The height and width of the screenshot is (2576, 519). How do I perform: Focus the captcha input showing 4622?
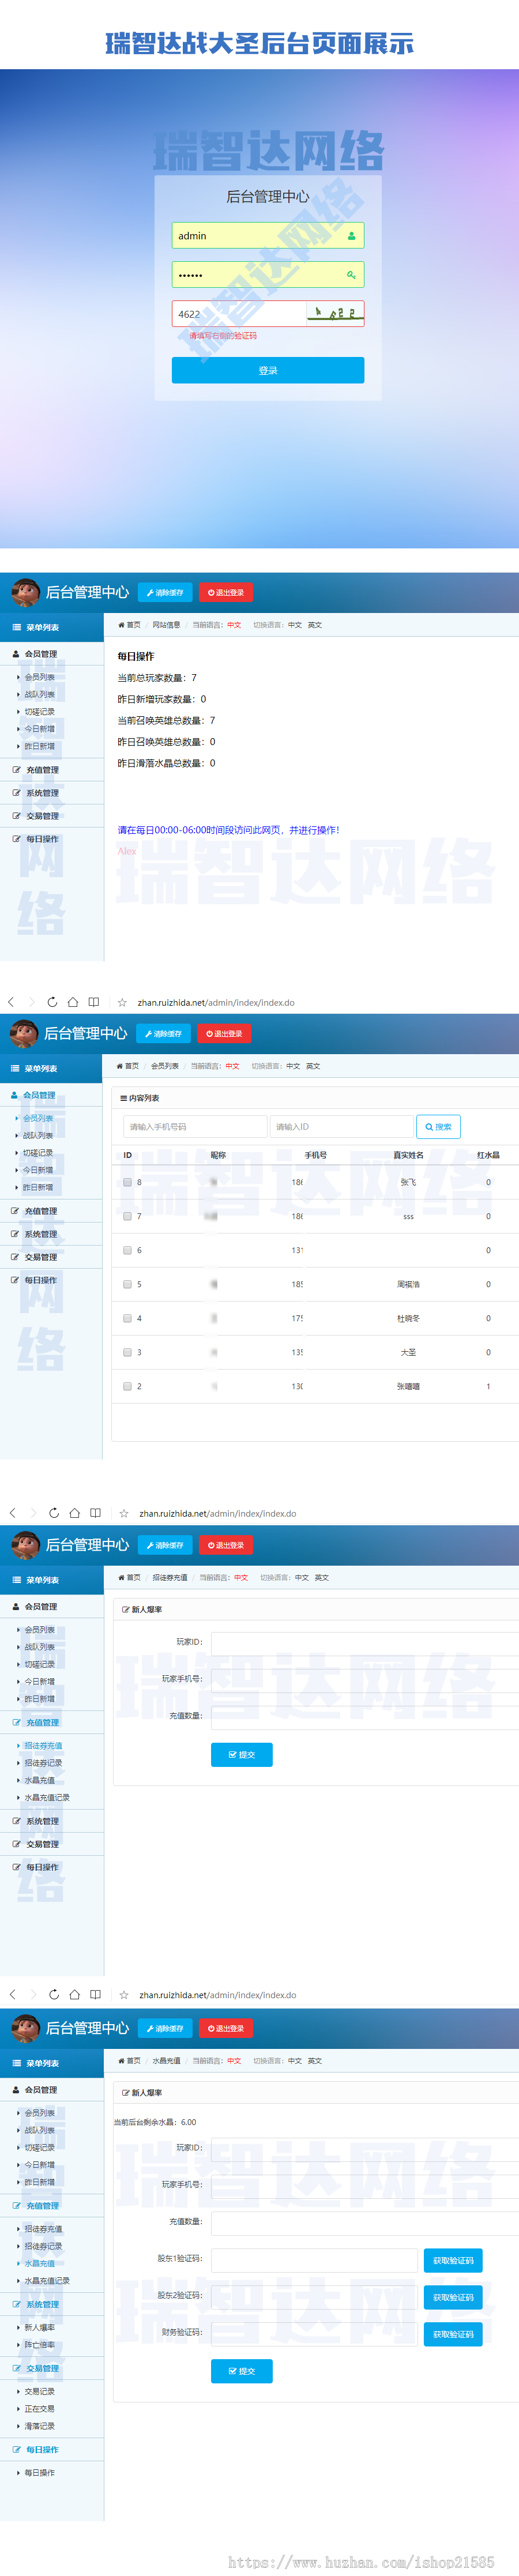(238, 314)
